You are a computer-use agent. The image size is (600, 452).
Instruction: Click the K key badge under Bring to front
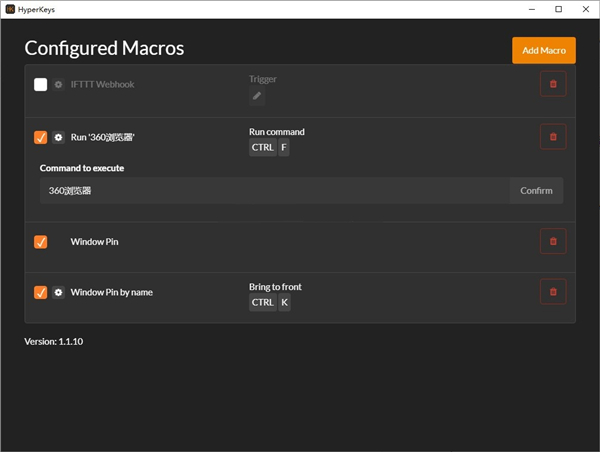[284, 303]
